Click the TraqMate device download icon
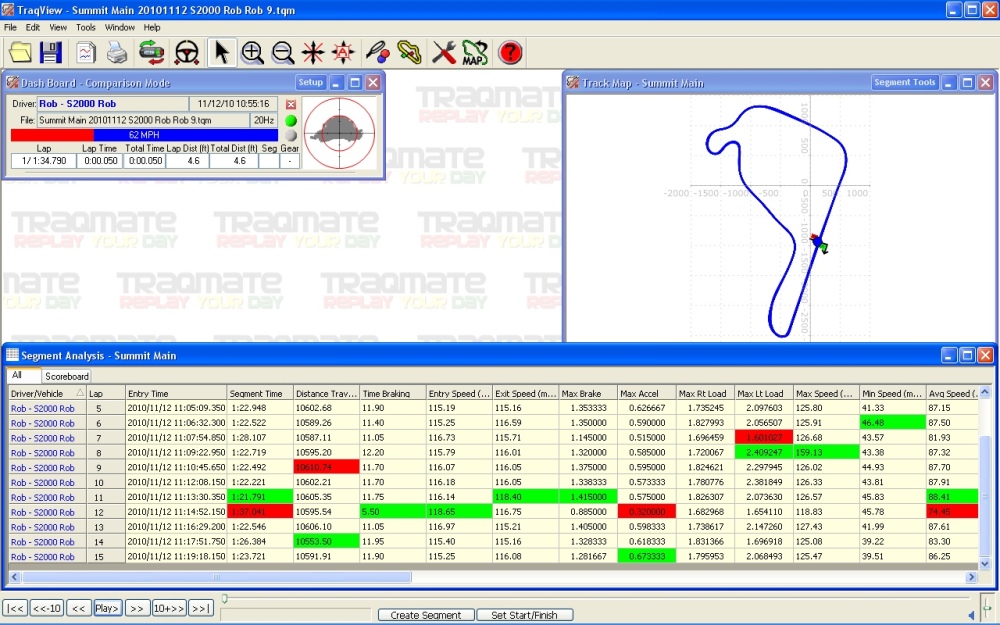 tap(151, 52)
